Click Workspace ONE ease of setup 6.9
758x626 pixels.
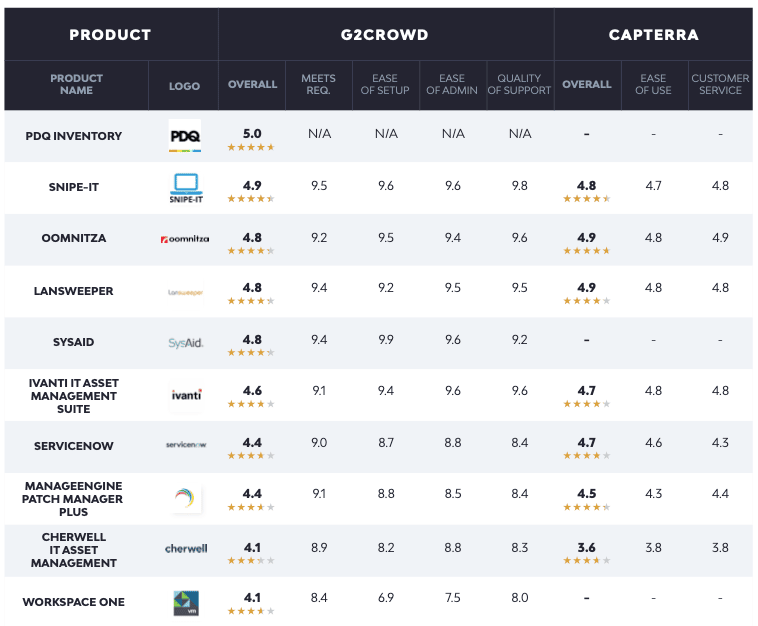386,598
